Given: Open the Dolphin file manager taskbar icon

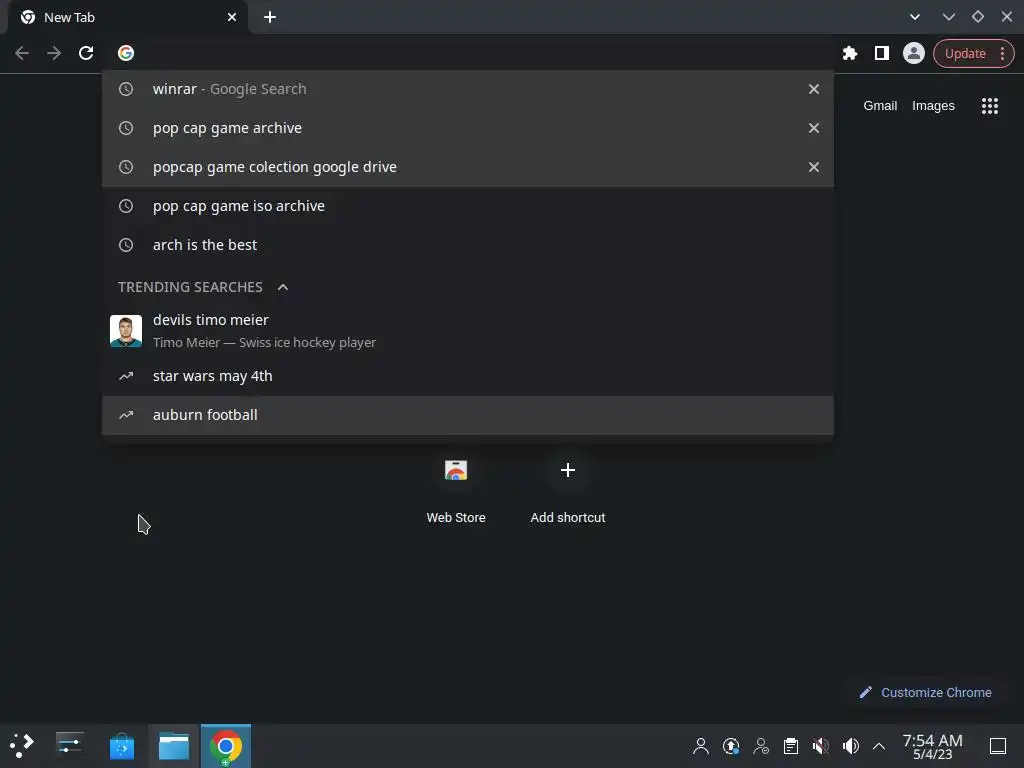Looking at the screenshot, I should [x=174, y=746].
